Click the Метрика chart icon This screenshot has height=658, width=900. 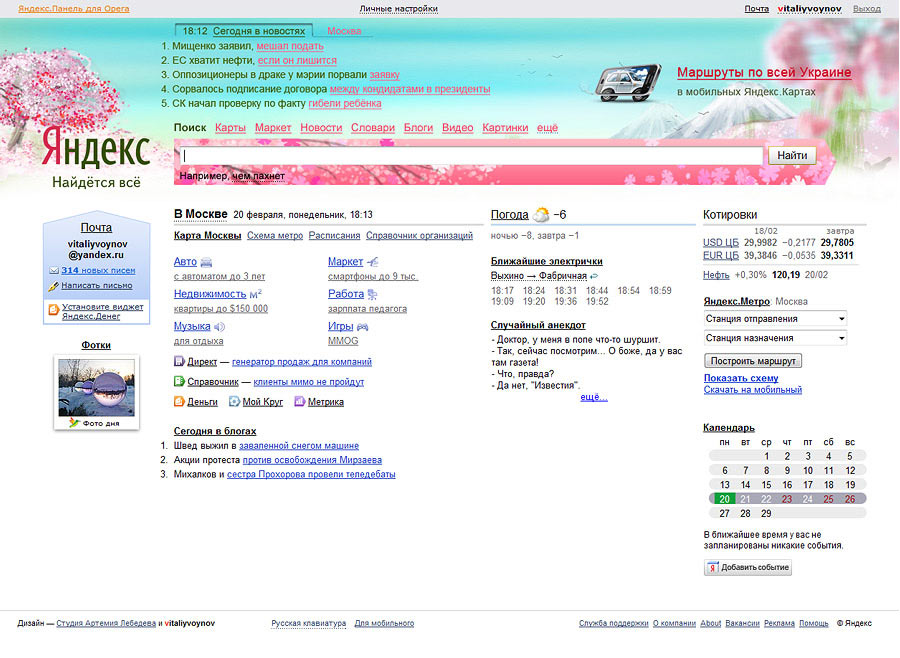(x=297, y=402)
